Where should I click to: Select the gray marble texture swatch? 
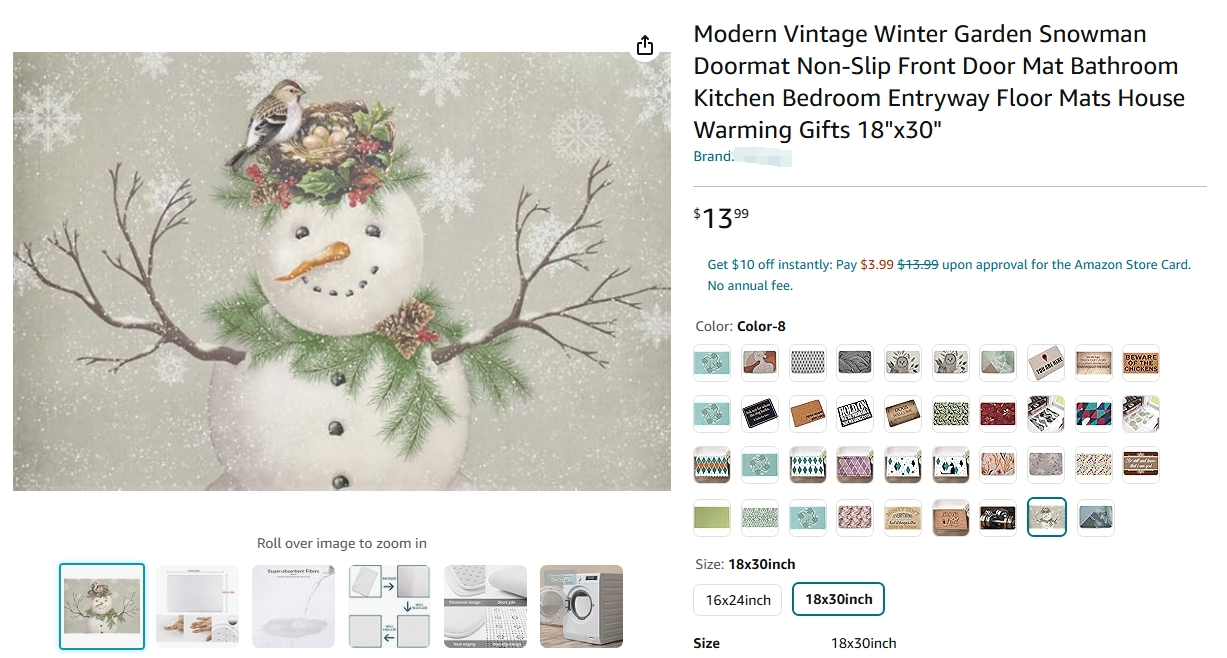(x=1045, y=465)
